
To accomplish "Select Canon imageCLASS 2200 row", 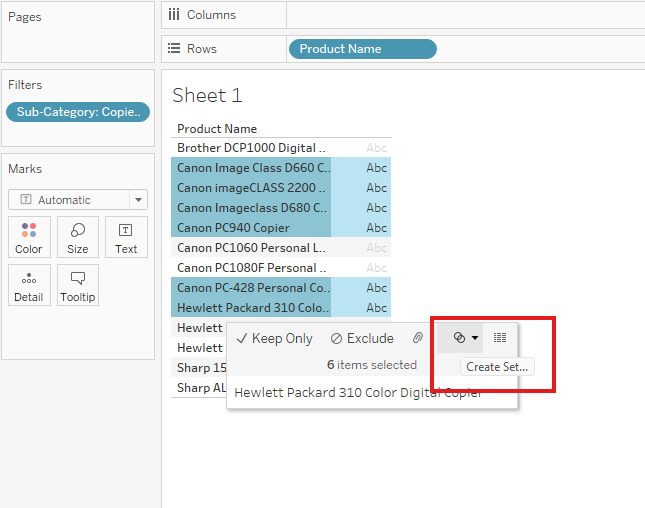I will pos(251,188).
